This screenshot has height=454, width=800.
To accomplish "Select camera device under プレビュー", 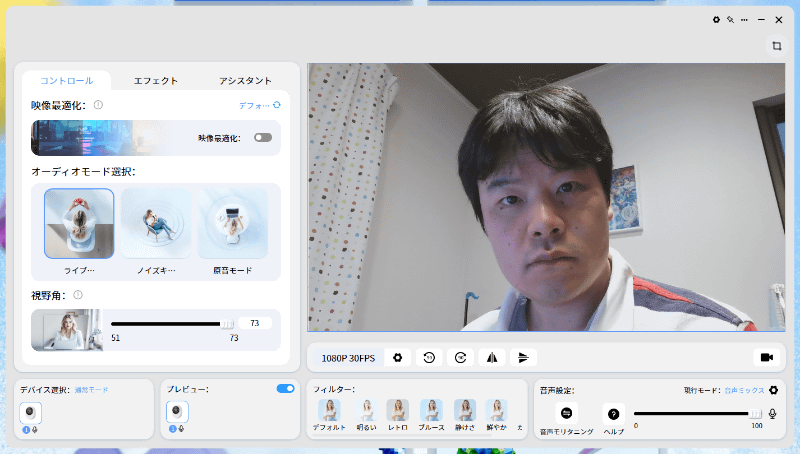I will [177, 412].
